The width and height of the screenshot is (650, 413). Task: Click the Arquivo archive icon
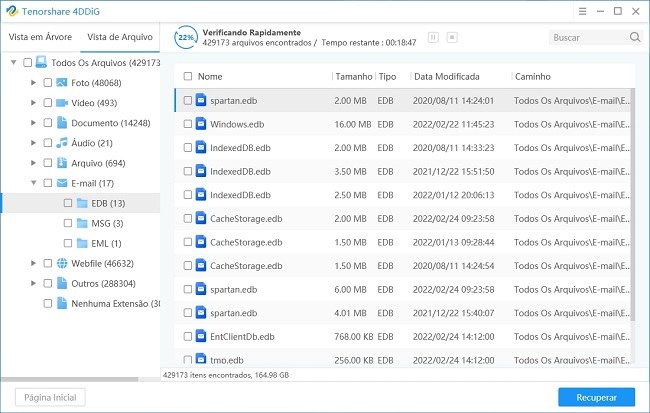62,163
